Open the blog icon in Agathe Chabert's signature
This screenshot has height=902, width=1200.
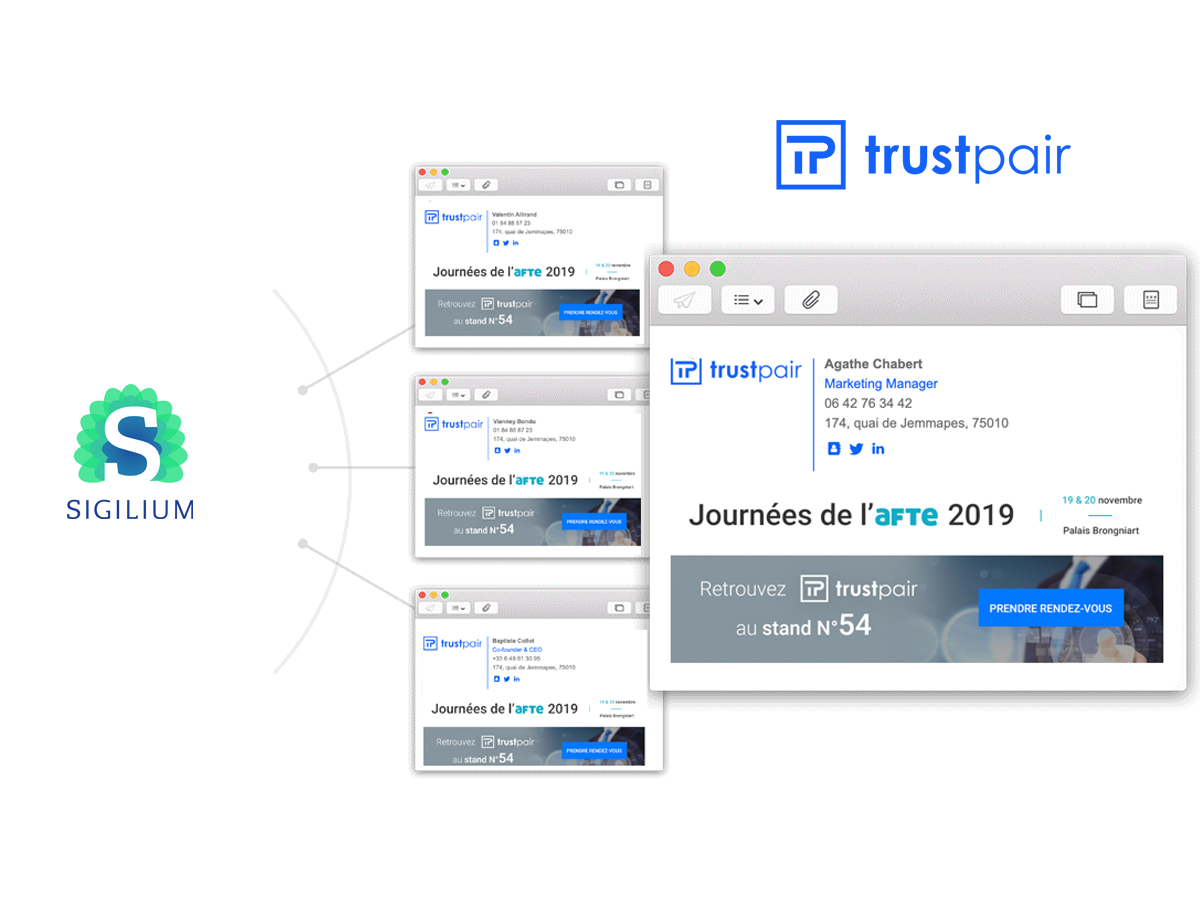click(834, 449)
